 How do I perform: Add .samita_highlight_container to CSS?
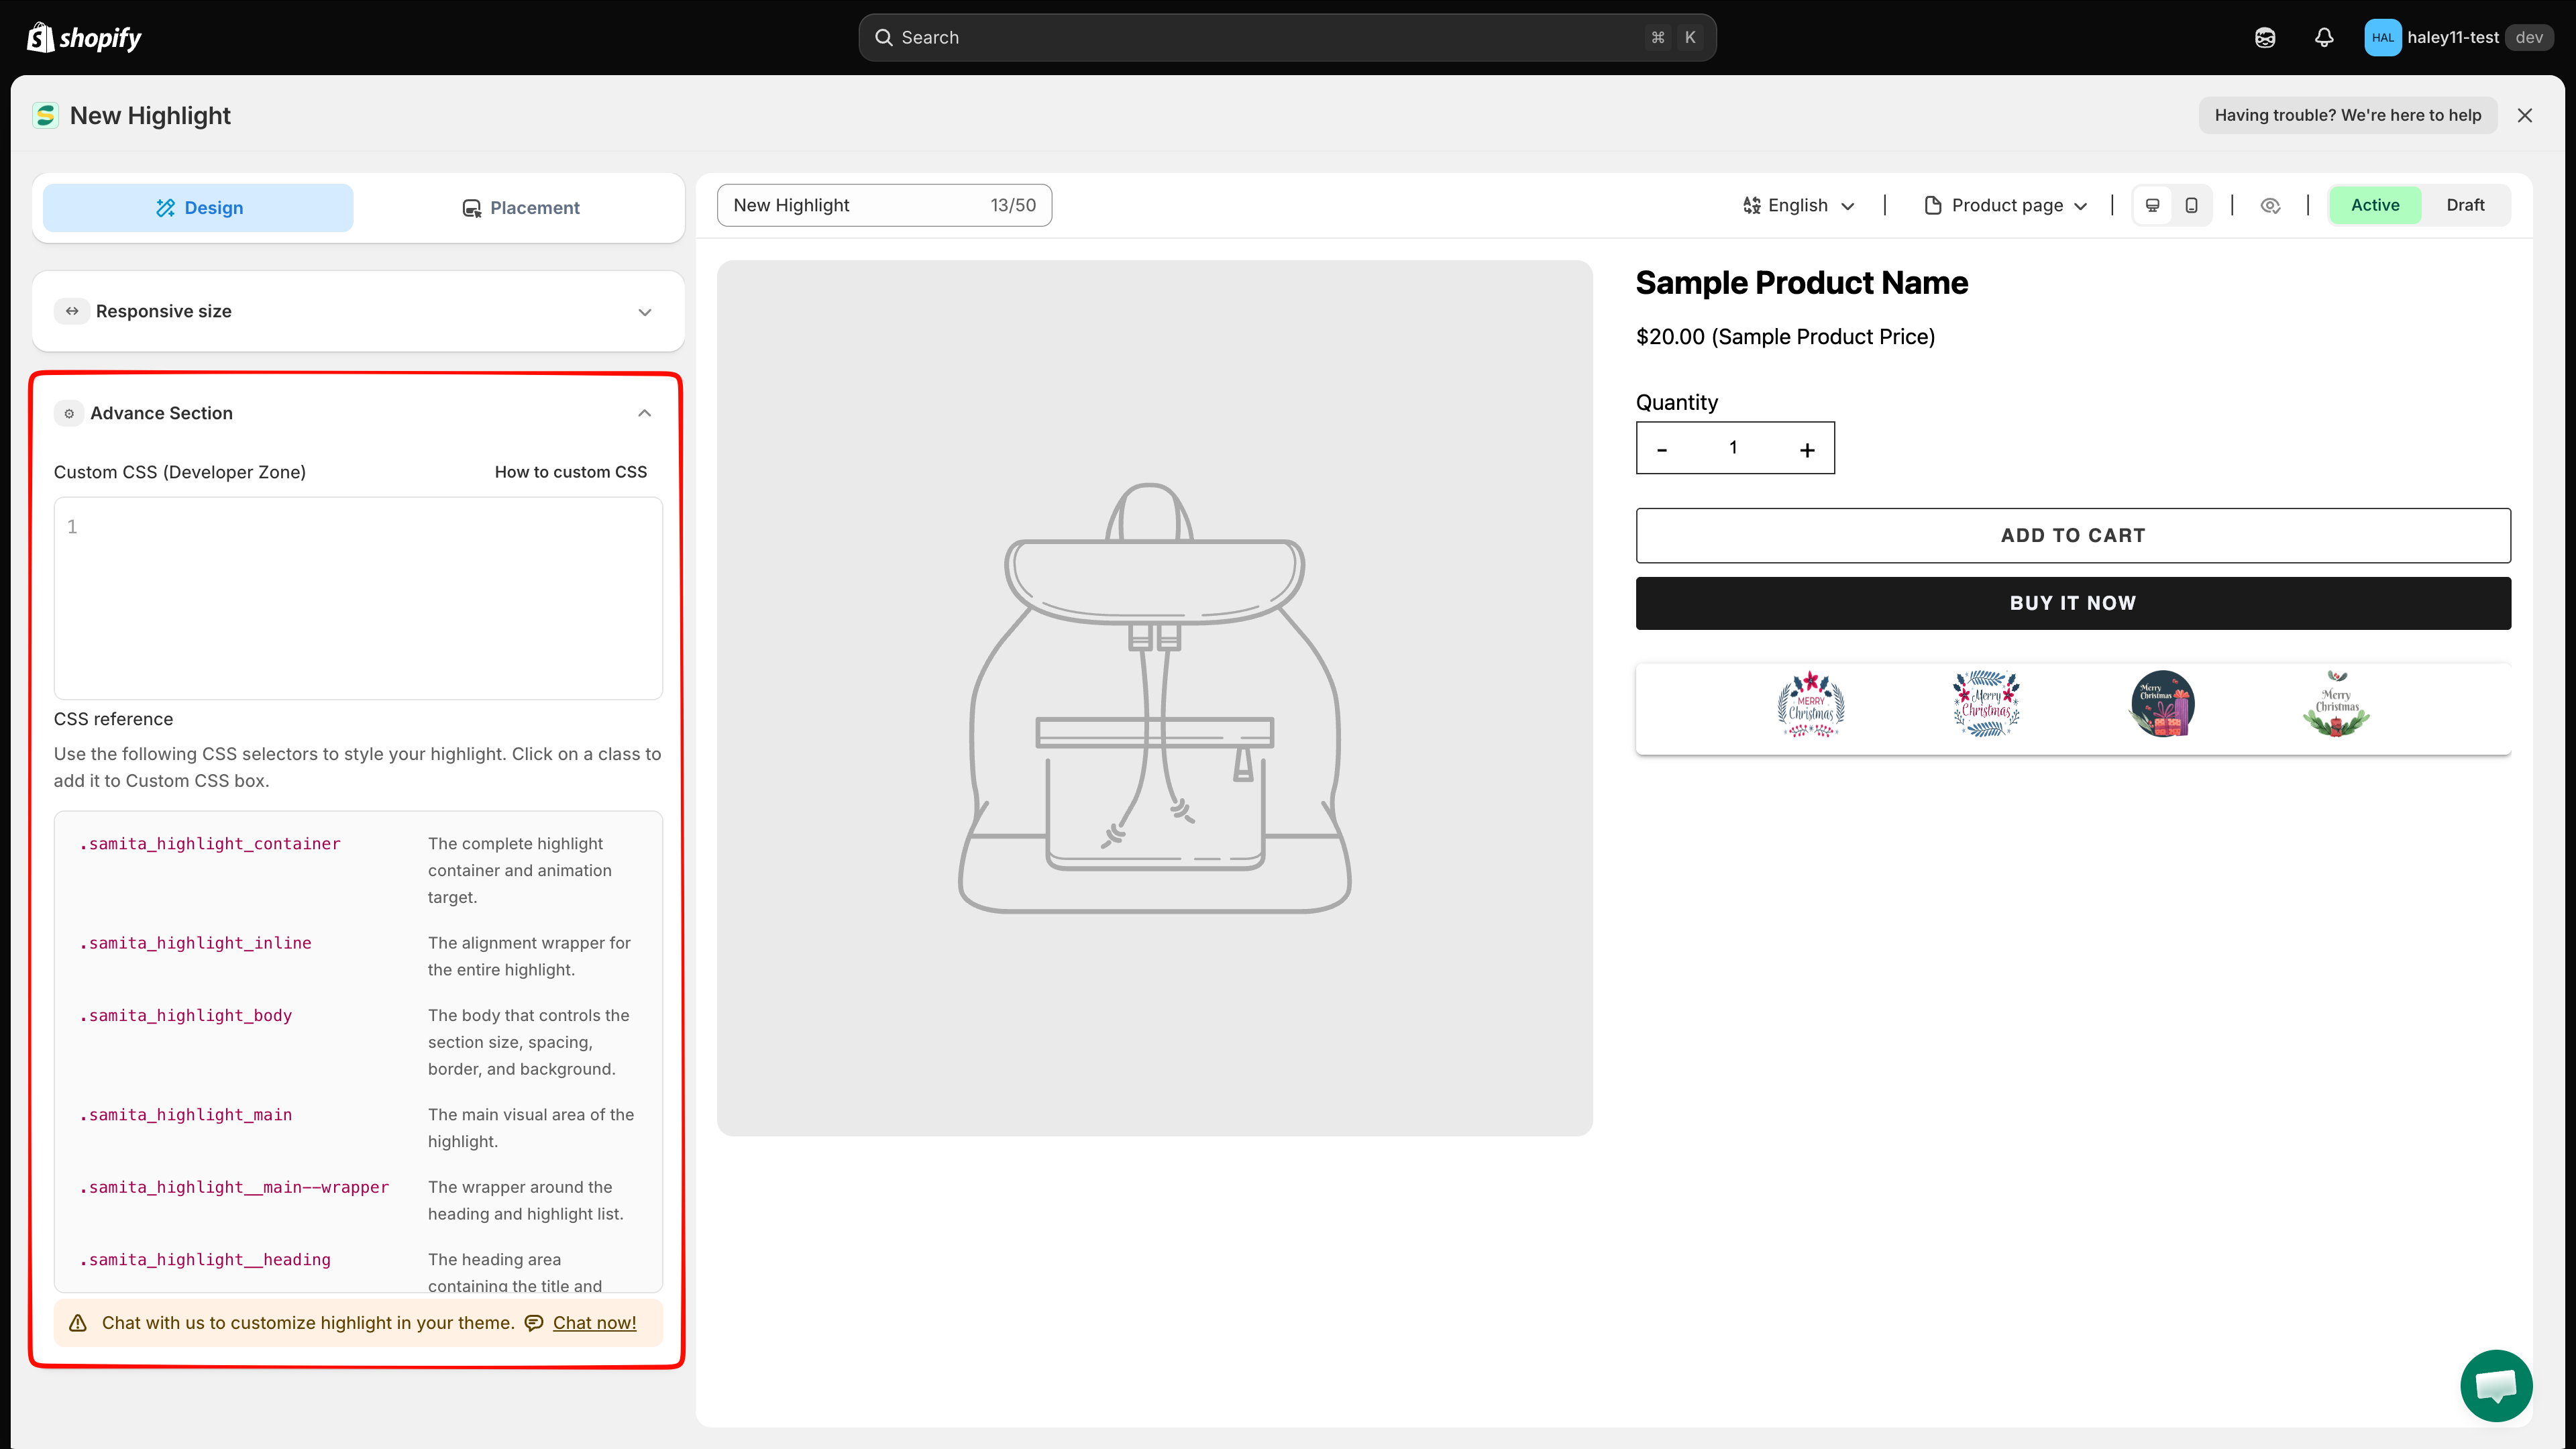tap(210, 844)
